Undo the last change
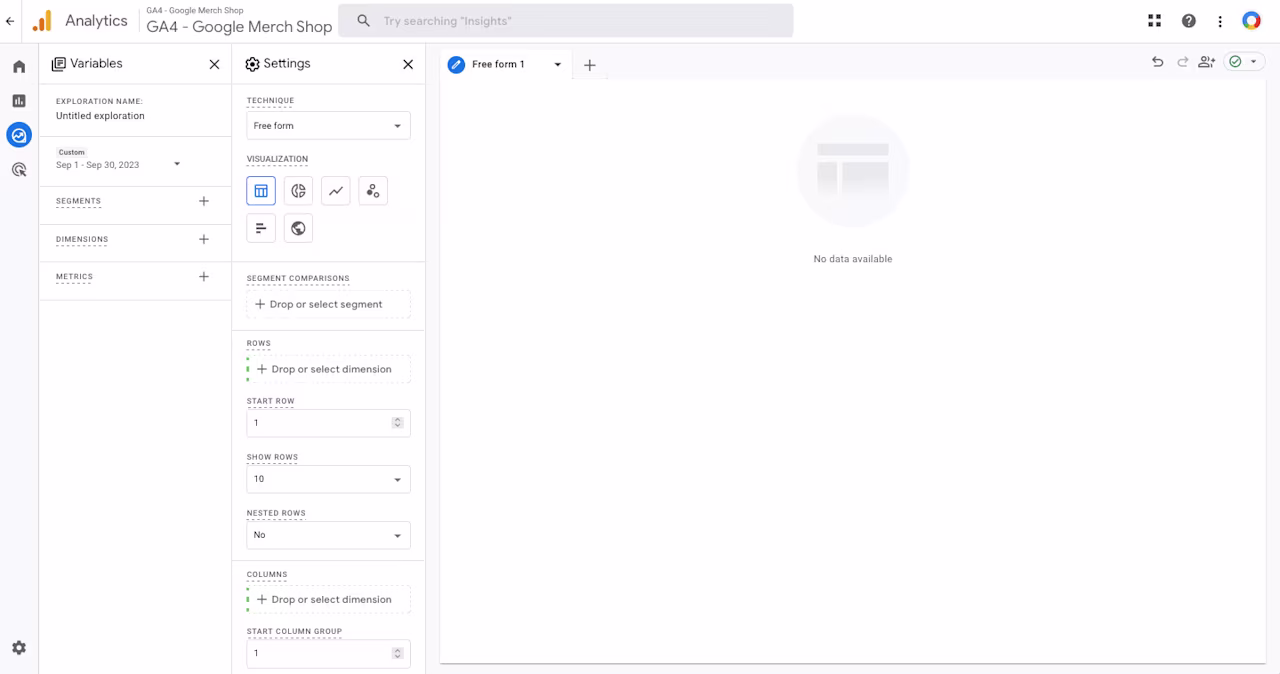 (1158, 62)
